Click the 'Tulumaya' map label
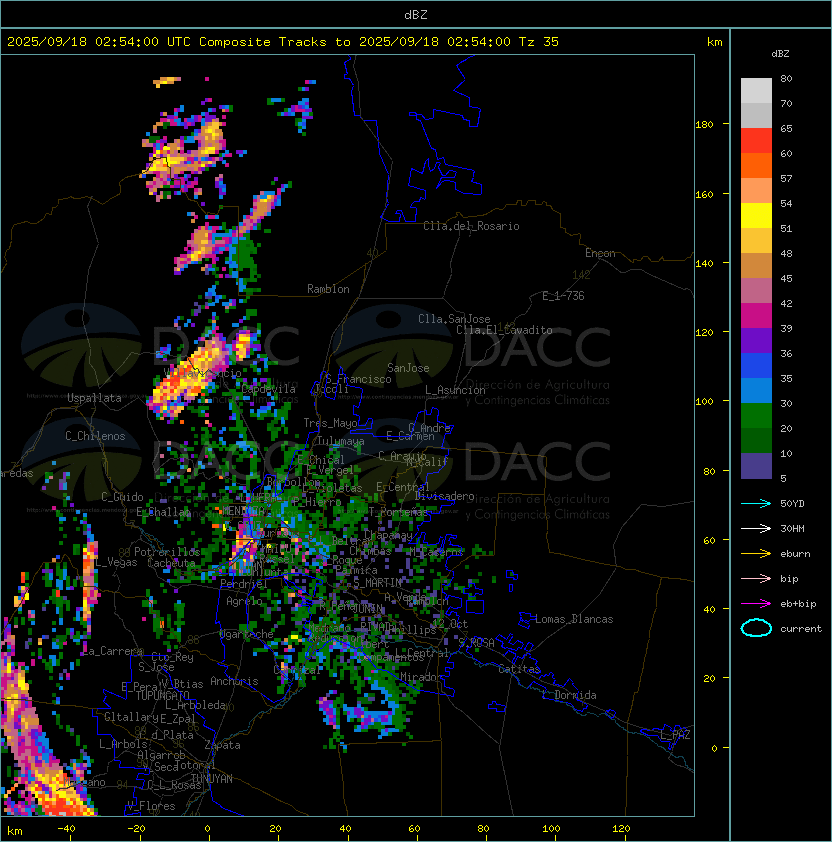 341,441
